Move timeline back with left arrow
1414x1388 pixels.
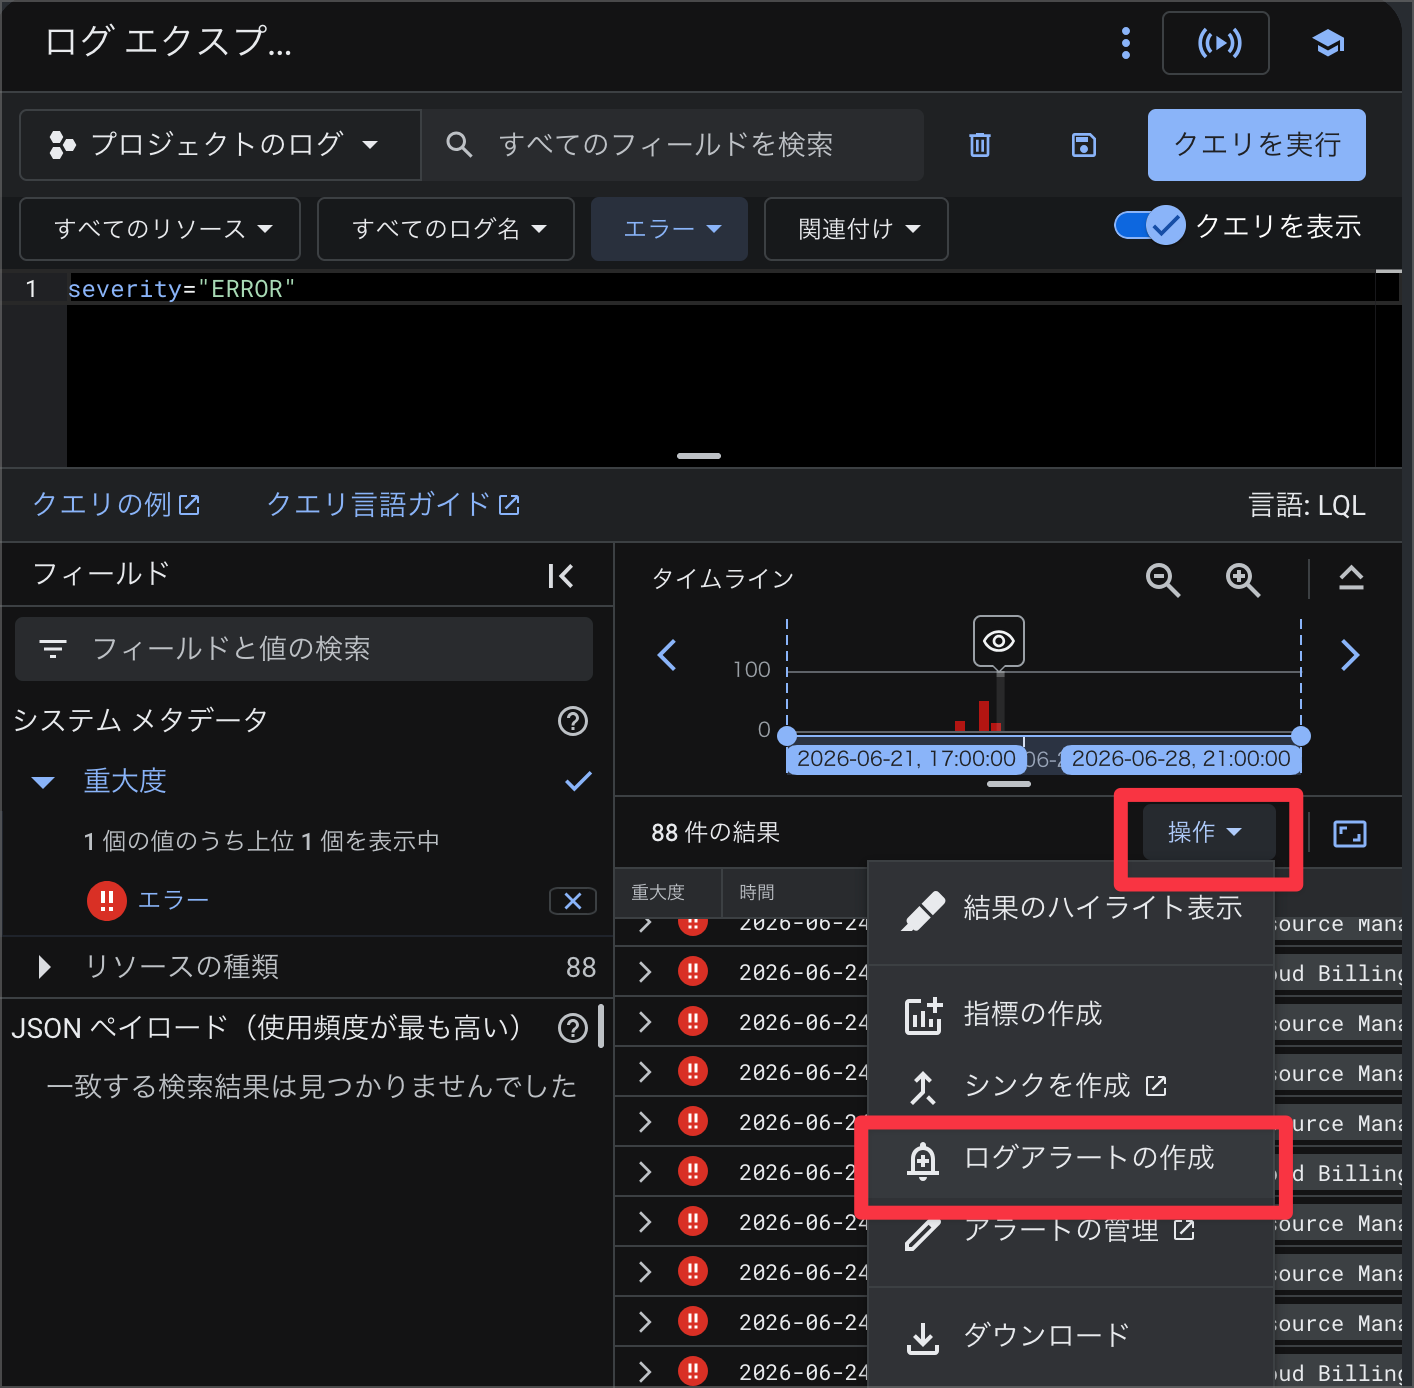667,655
